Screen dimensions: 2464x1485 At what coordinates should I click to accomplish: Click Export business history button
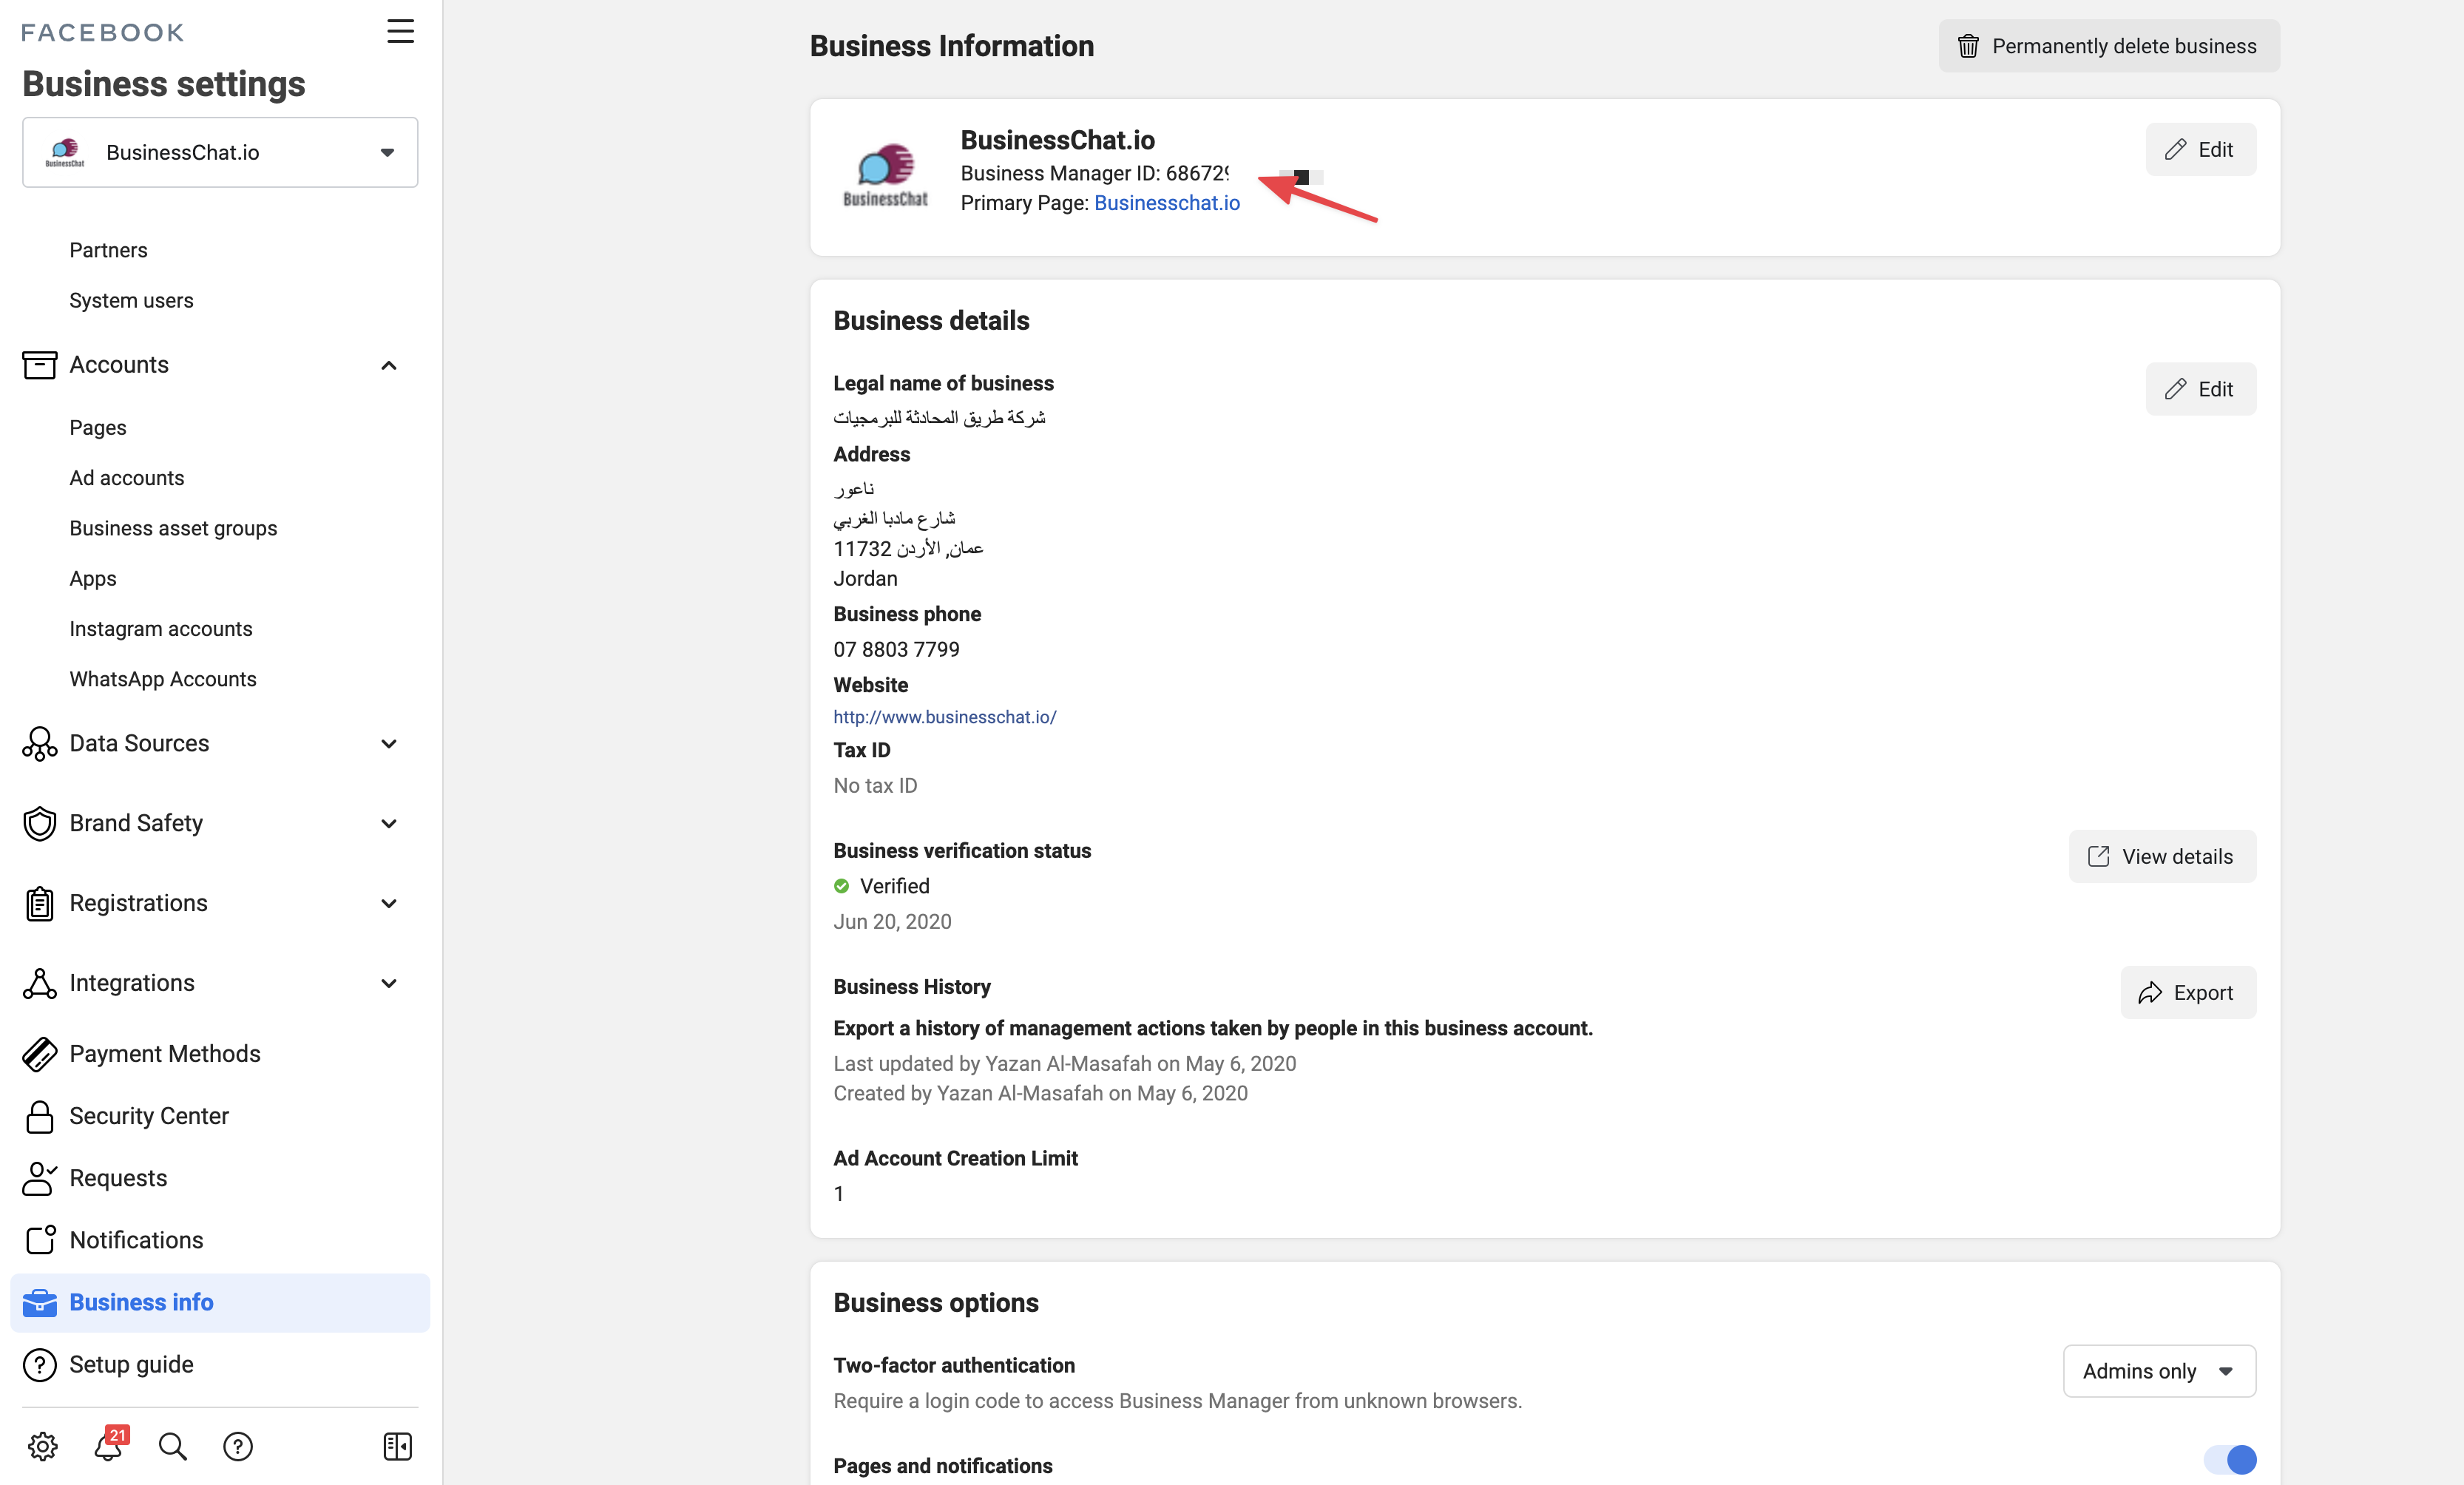2188,993
